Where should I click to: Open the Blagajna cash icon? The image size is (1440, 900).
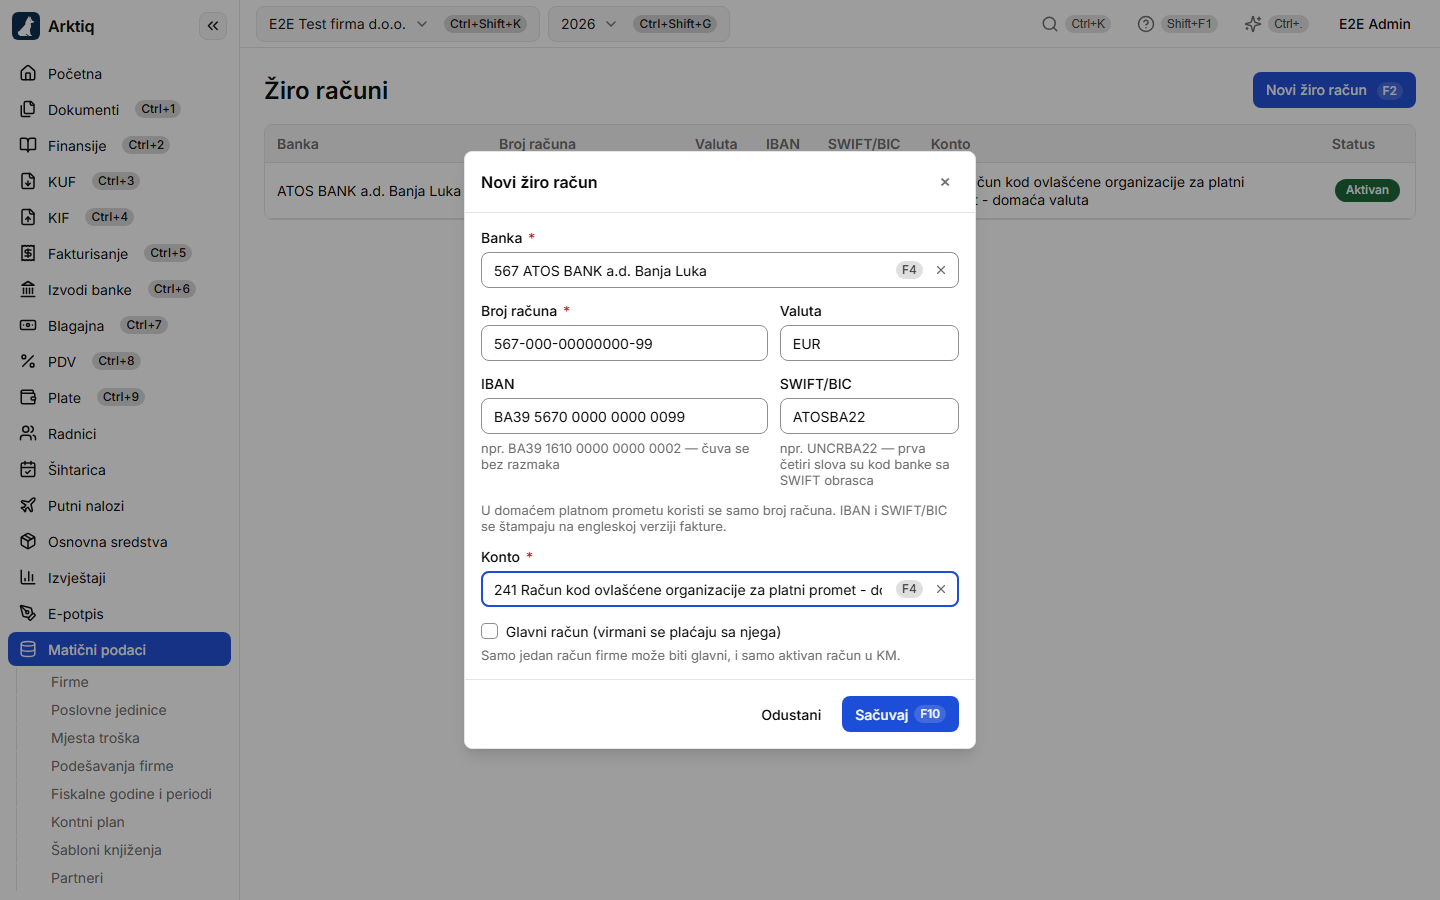pos(28,325)
